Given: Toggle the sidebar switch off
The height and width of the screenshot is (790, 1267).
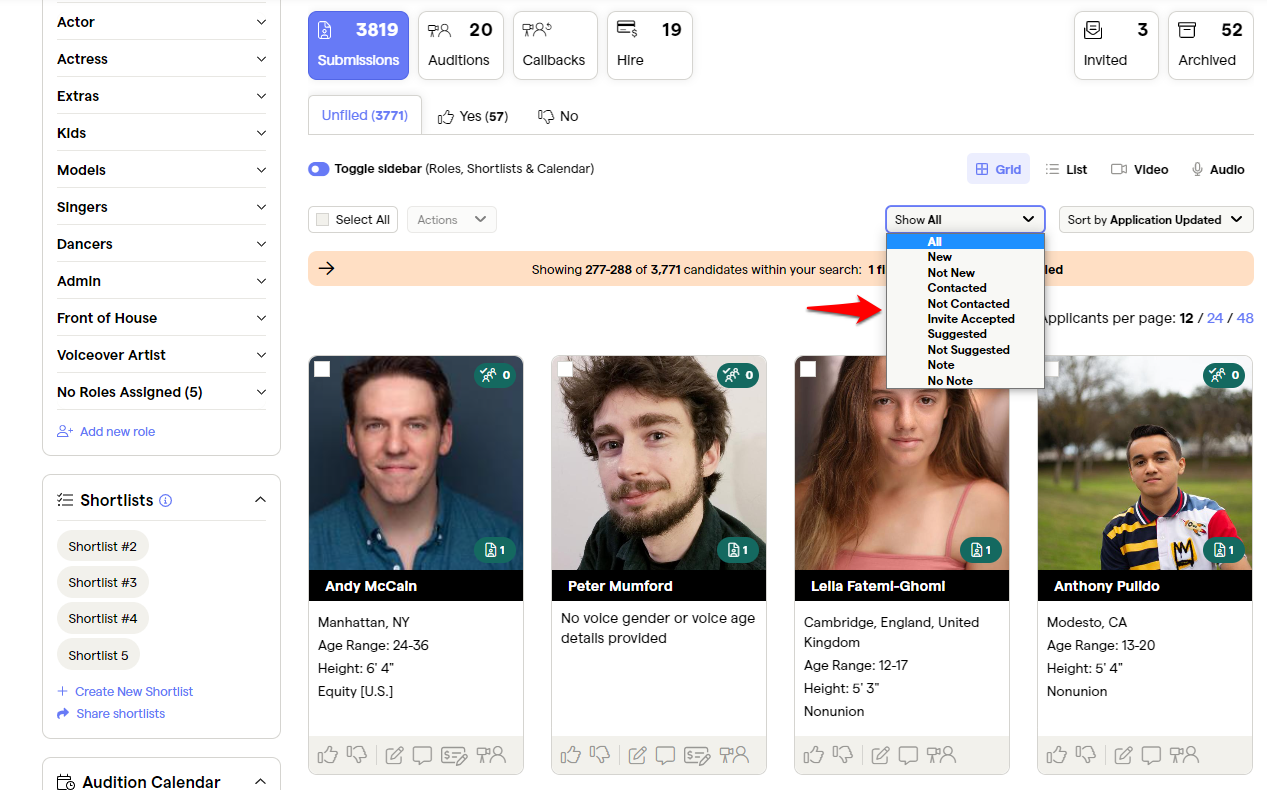Looking at the screenshot, I should 318,168.
